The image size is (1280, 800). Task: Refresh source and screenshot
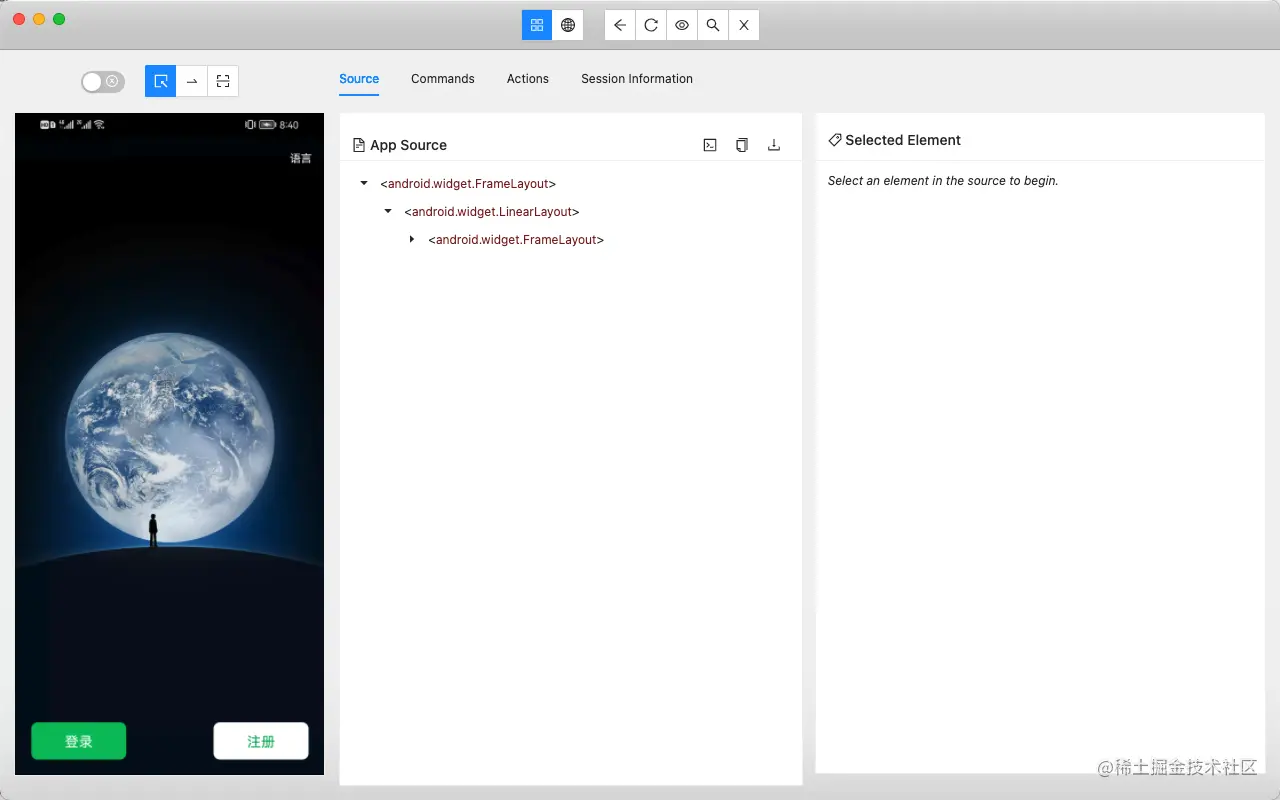point(651,25)
